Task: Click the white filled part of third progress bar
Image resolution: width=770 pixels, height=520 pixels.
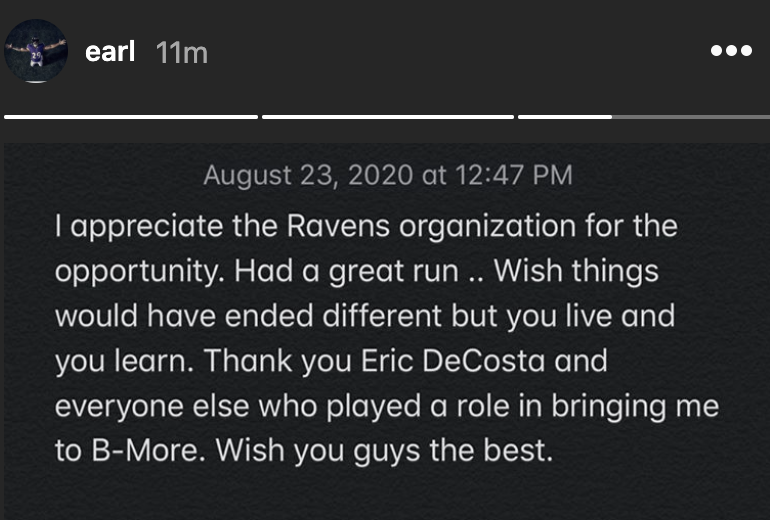Action: click(565, 117)
